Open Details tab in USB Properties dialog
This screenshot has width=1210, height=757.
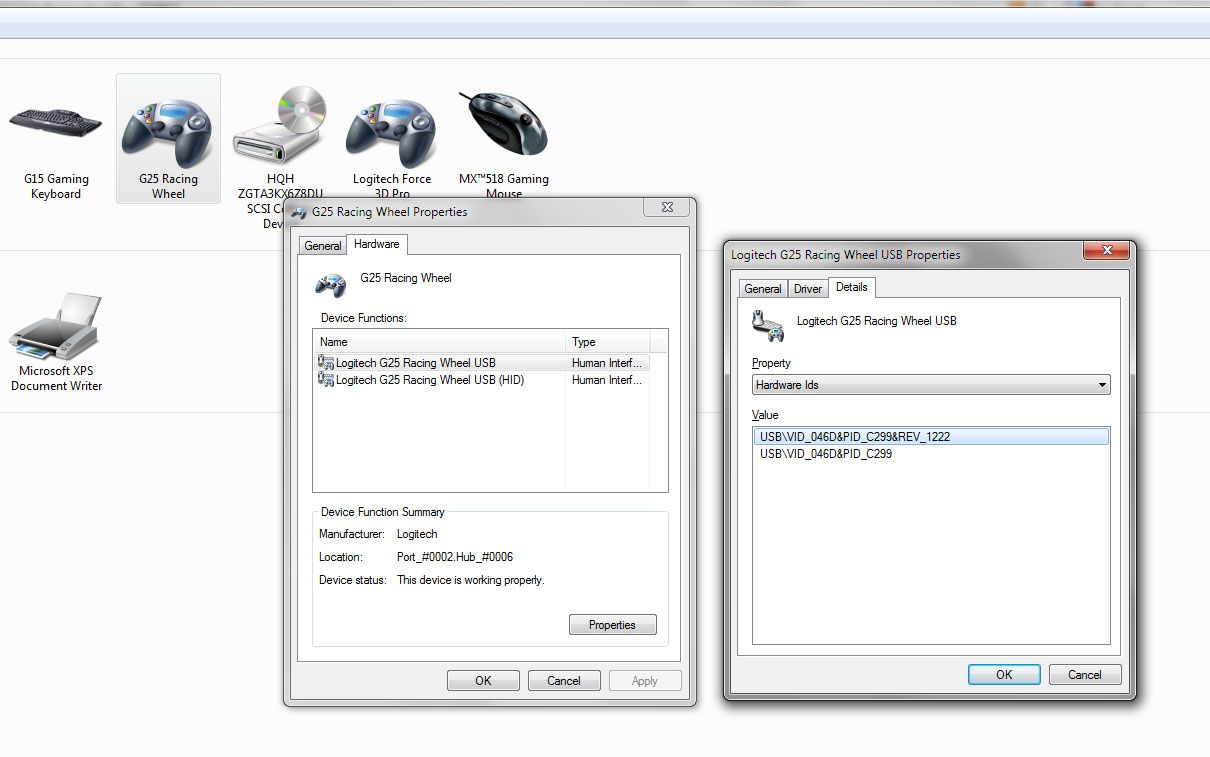point(852,287)
